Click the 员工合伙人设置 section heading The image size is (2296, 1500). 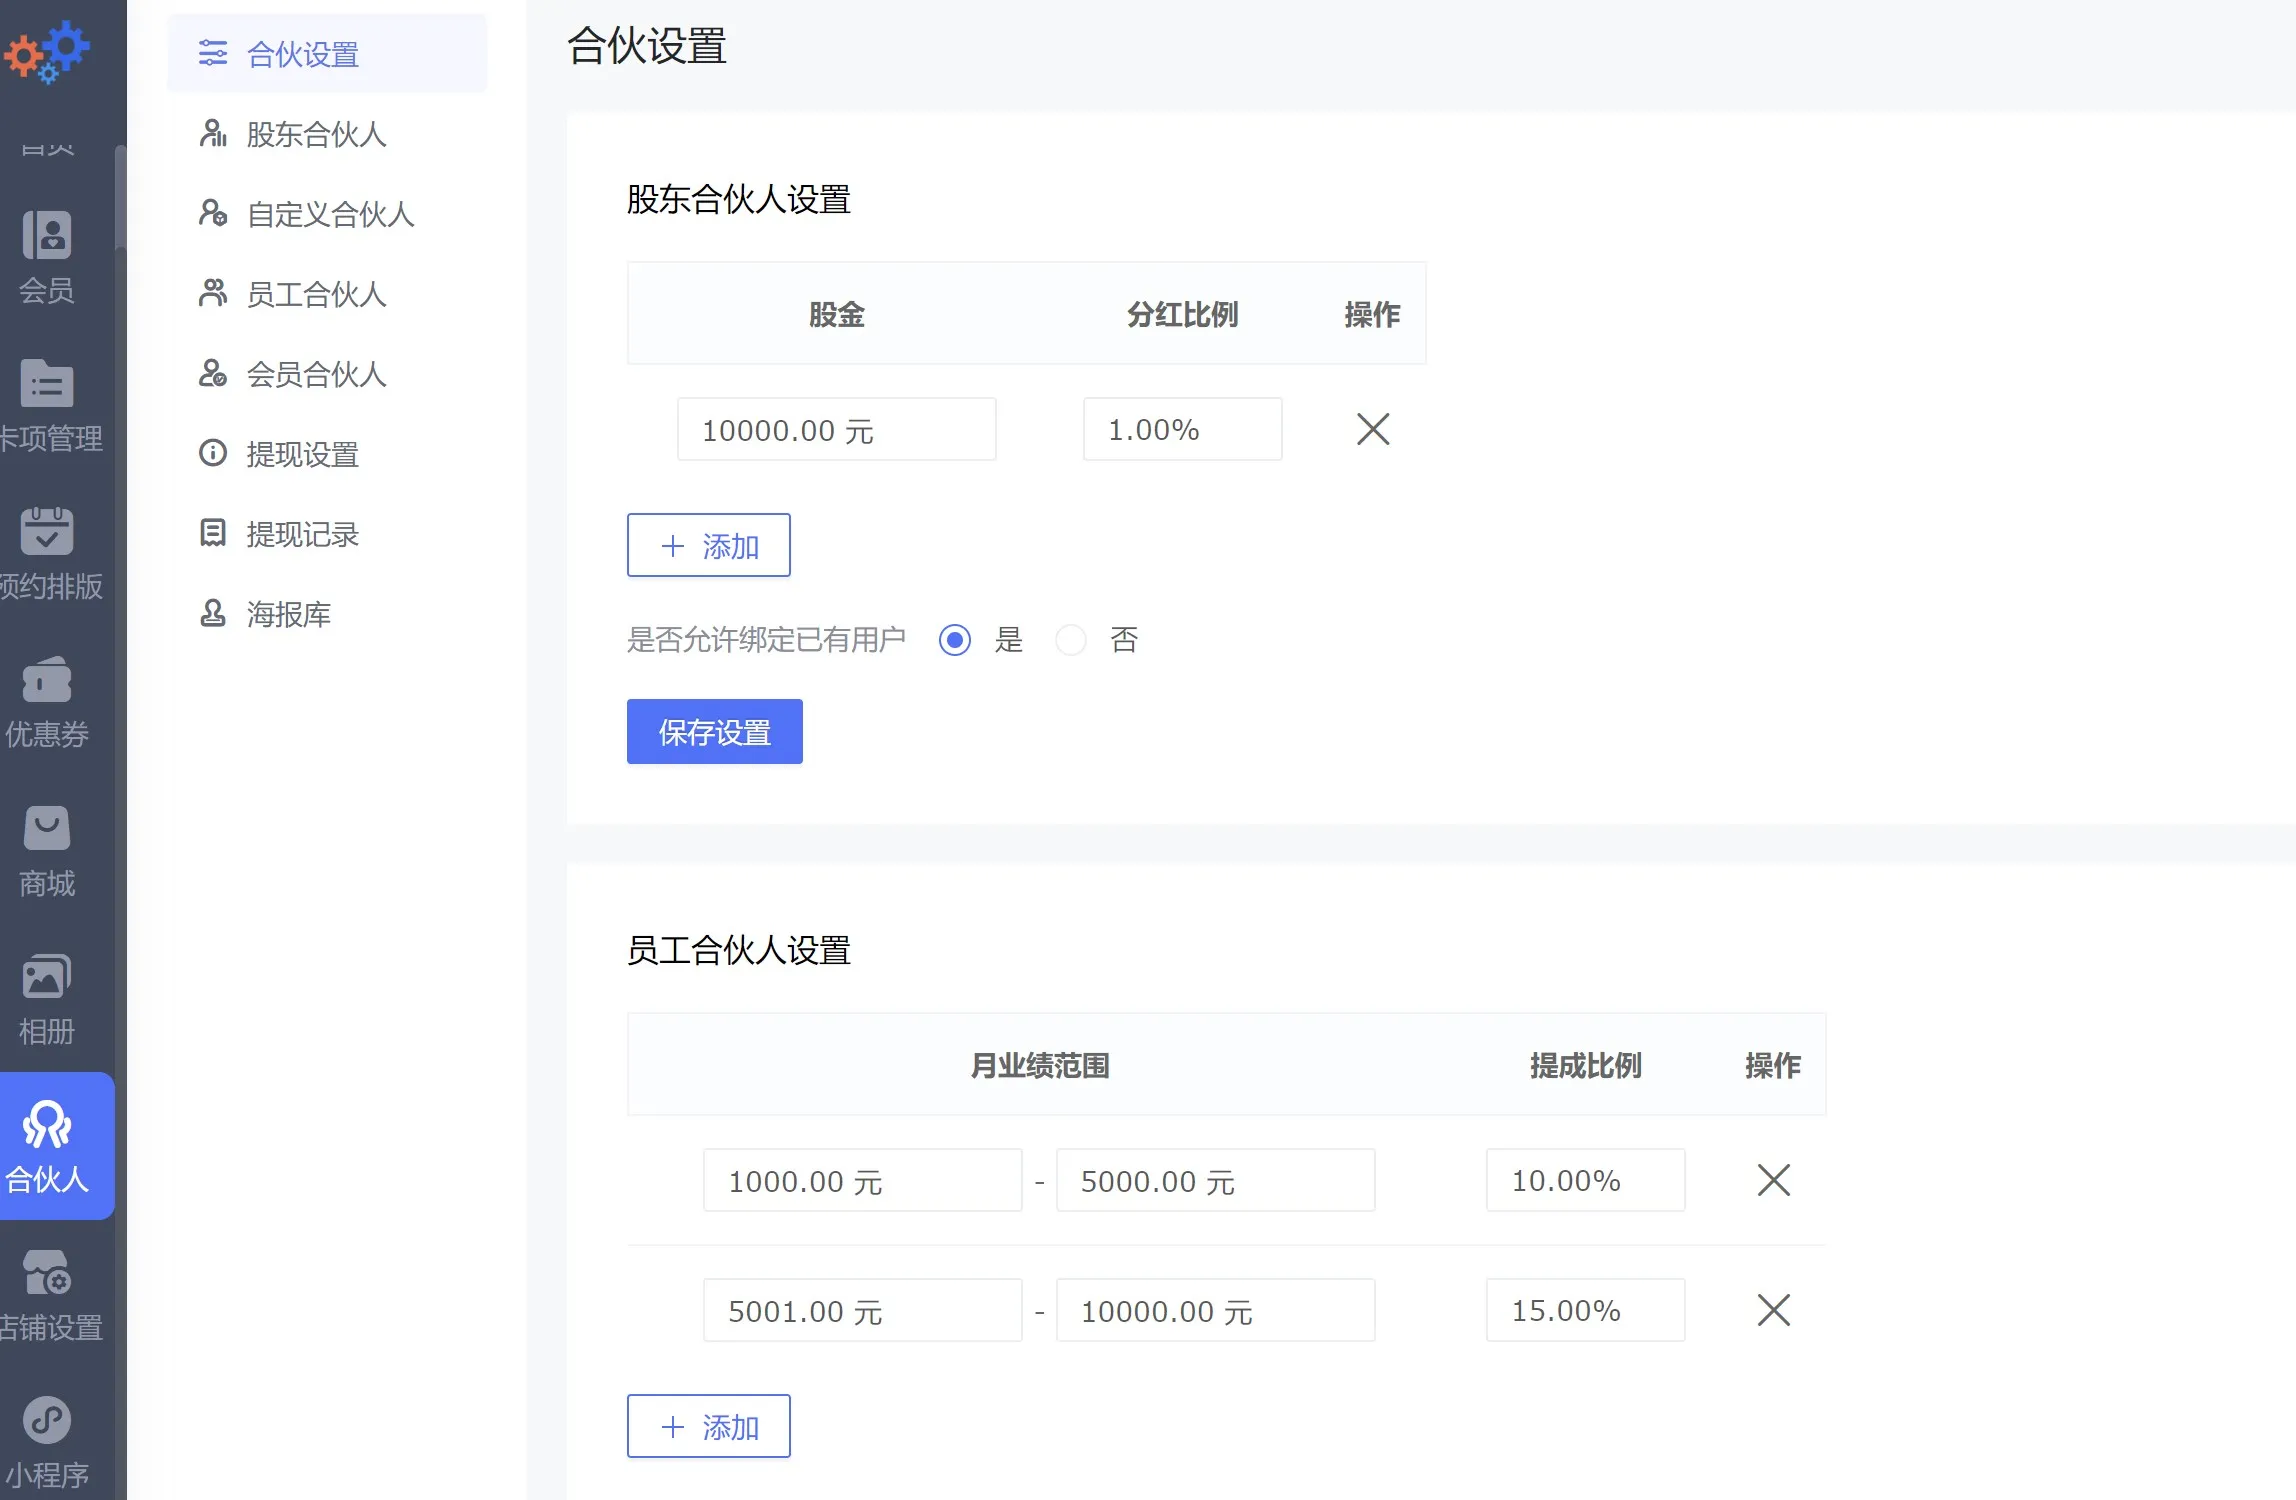(x=739, y=950)
